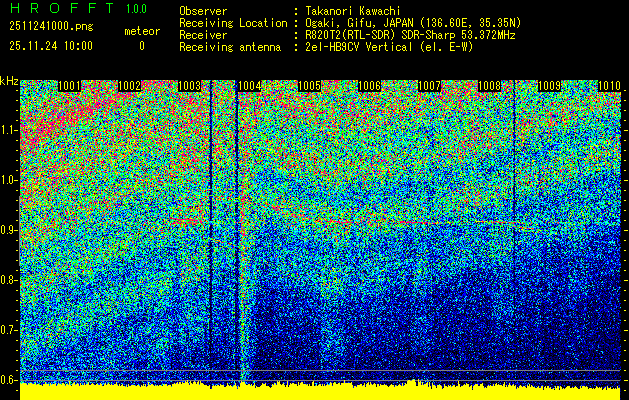This screenshot has width=629, height=400.
Task: Click time marker 1009
Action: [x=549, y=86]
